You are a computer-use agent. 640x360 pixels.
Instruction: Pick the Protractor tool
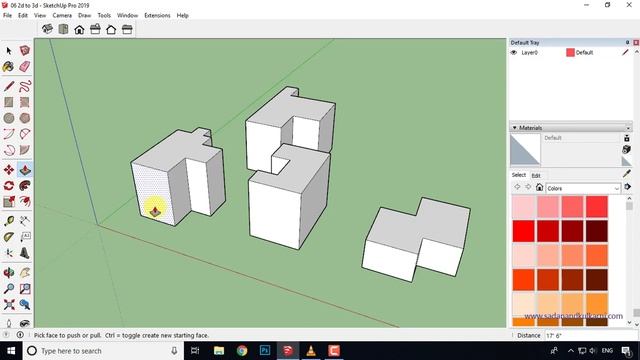coord(9,237)
